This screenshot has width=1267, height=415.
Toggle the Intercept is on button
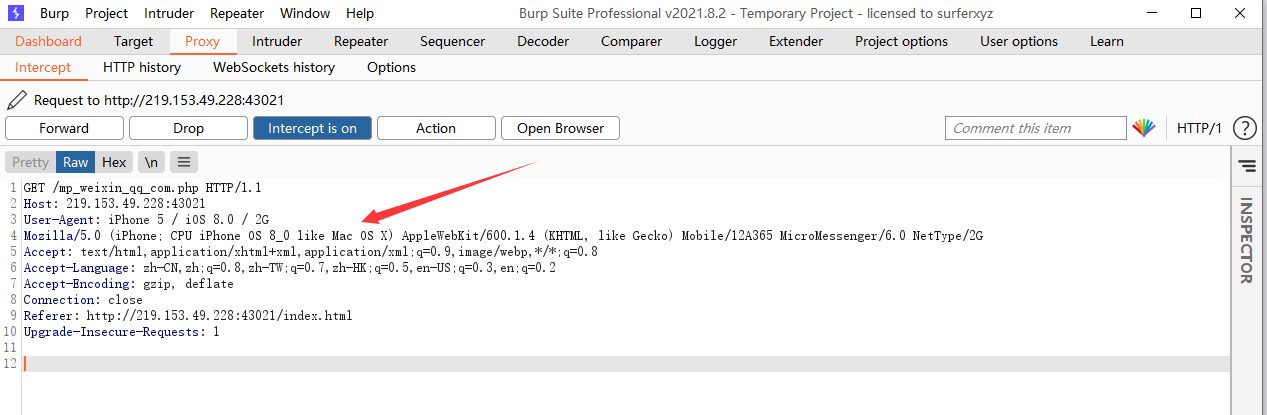point(312,128)
